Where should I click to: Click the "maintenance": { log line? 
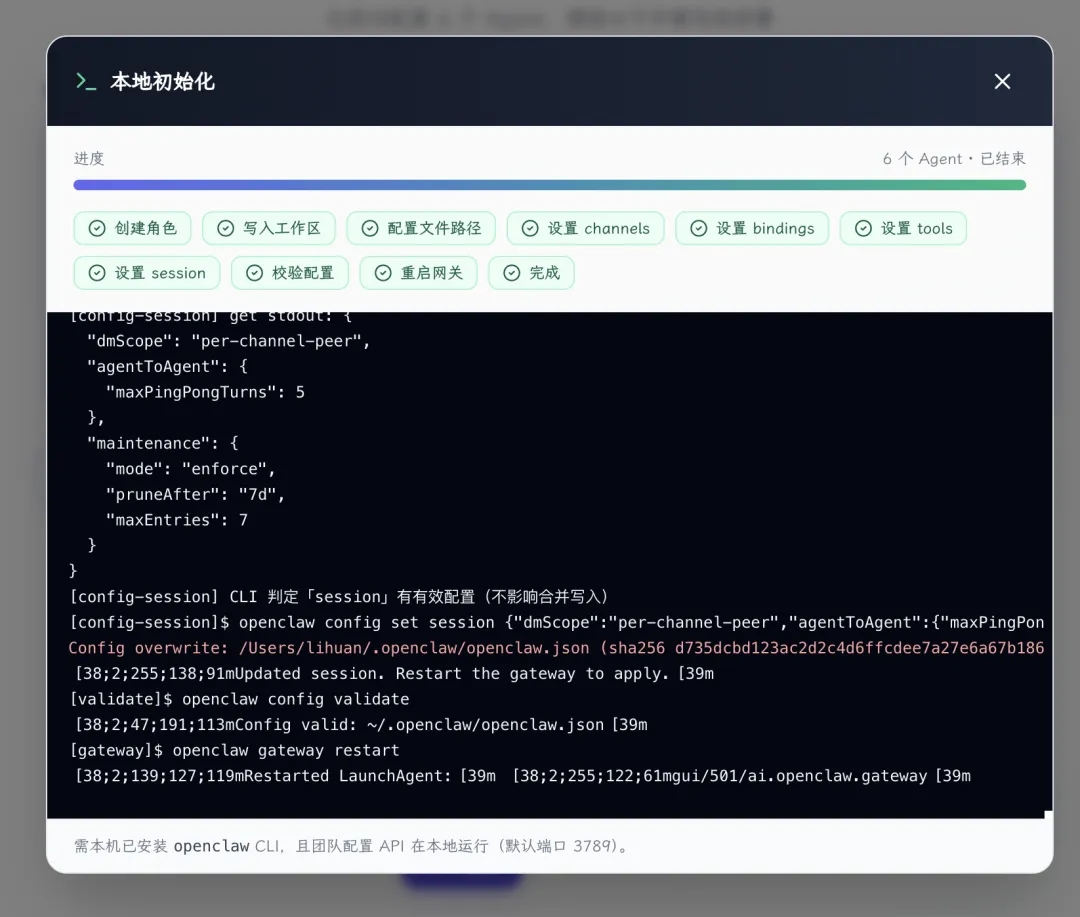coord(163,443)
